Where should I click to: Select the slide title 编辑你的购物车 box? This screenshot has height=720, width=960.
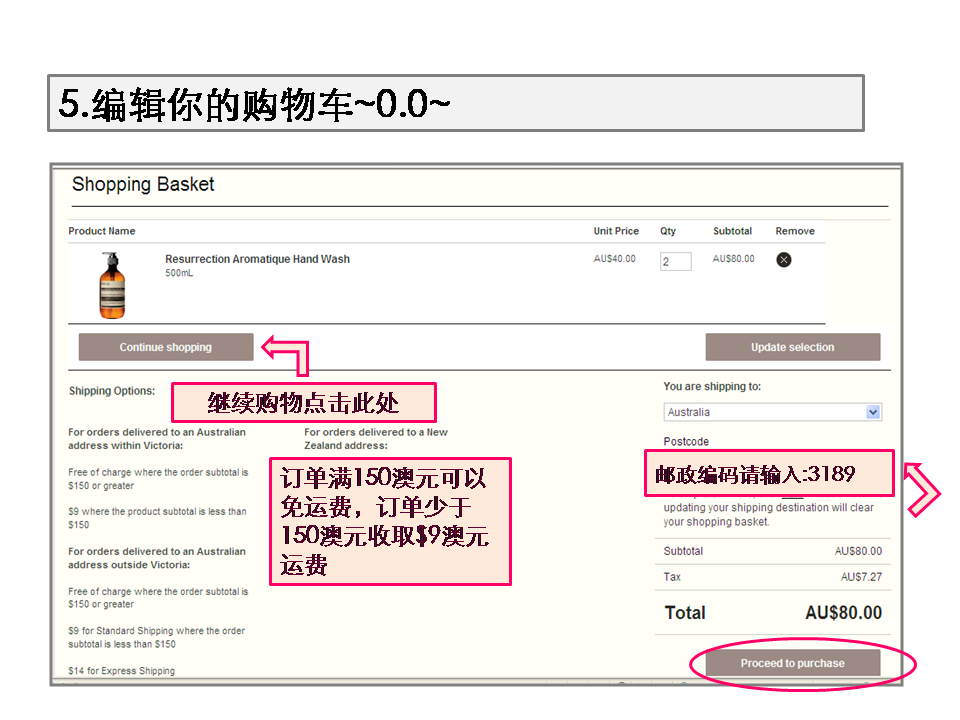pos(455,103)
